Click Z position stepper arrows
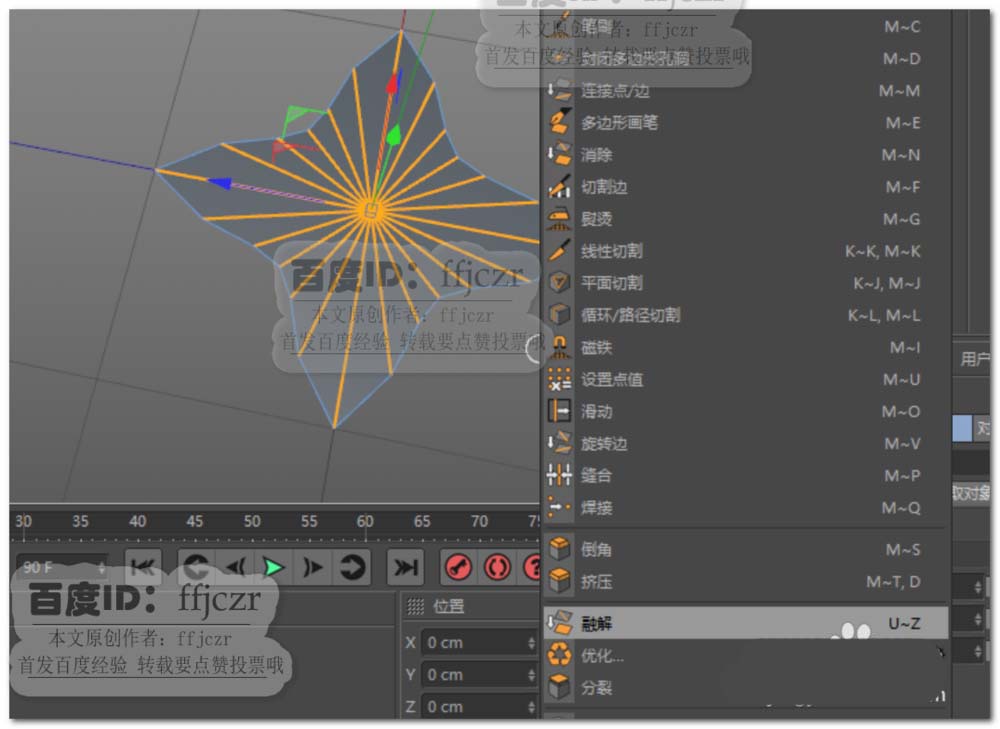Image resolution: width=1000 pixels, height=729 pixels. pos(531,706)
